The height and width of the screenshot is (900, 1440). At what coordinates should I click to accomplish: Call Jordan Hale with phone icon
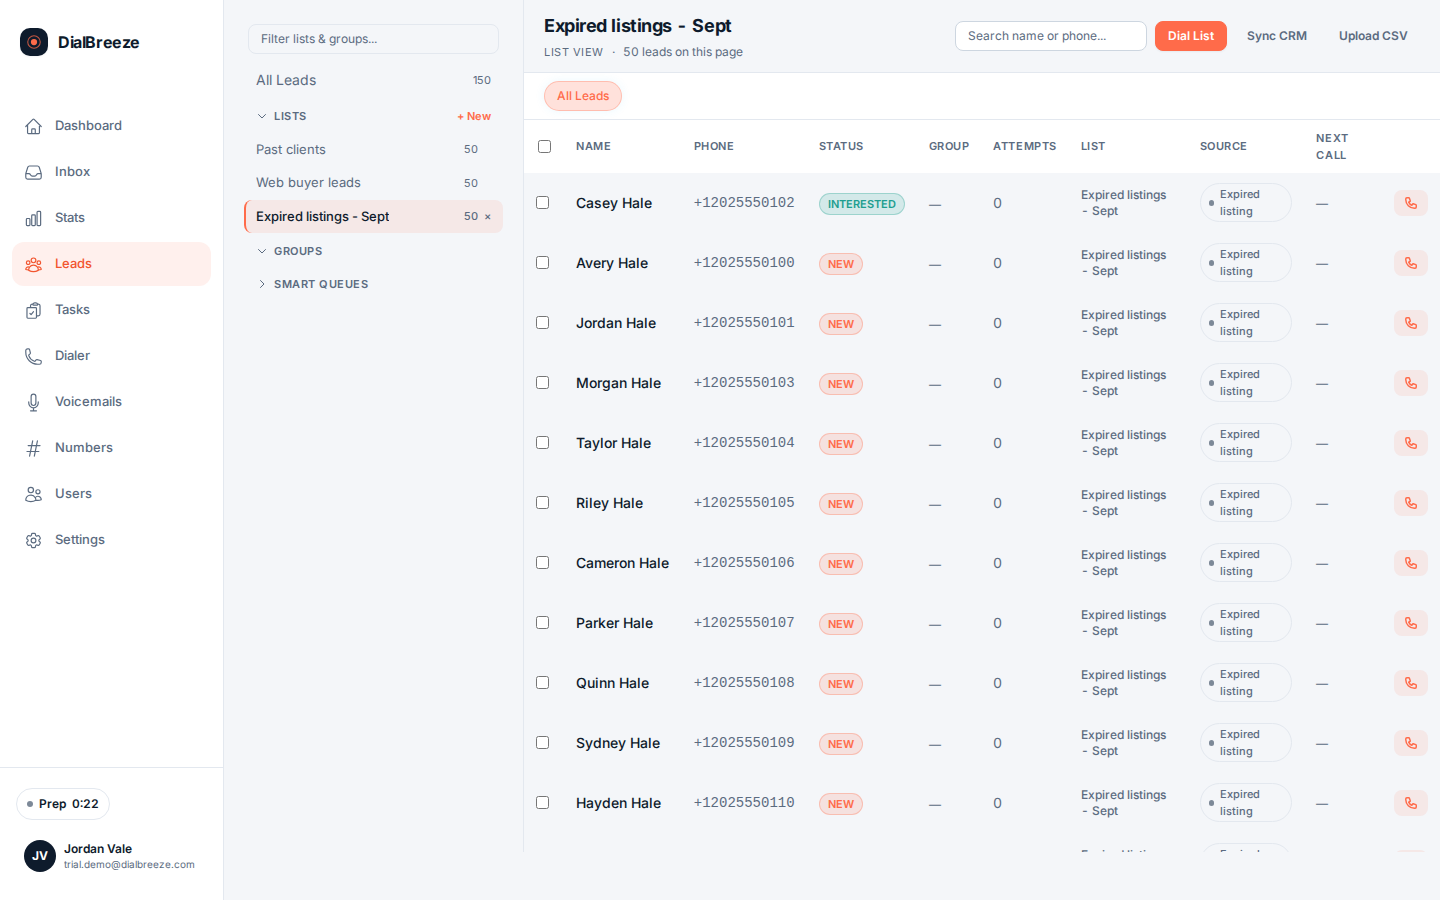pyautogui.click(x=1410, y=323)
